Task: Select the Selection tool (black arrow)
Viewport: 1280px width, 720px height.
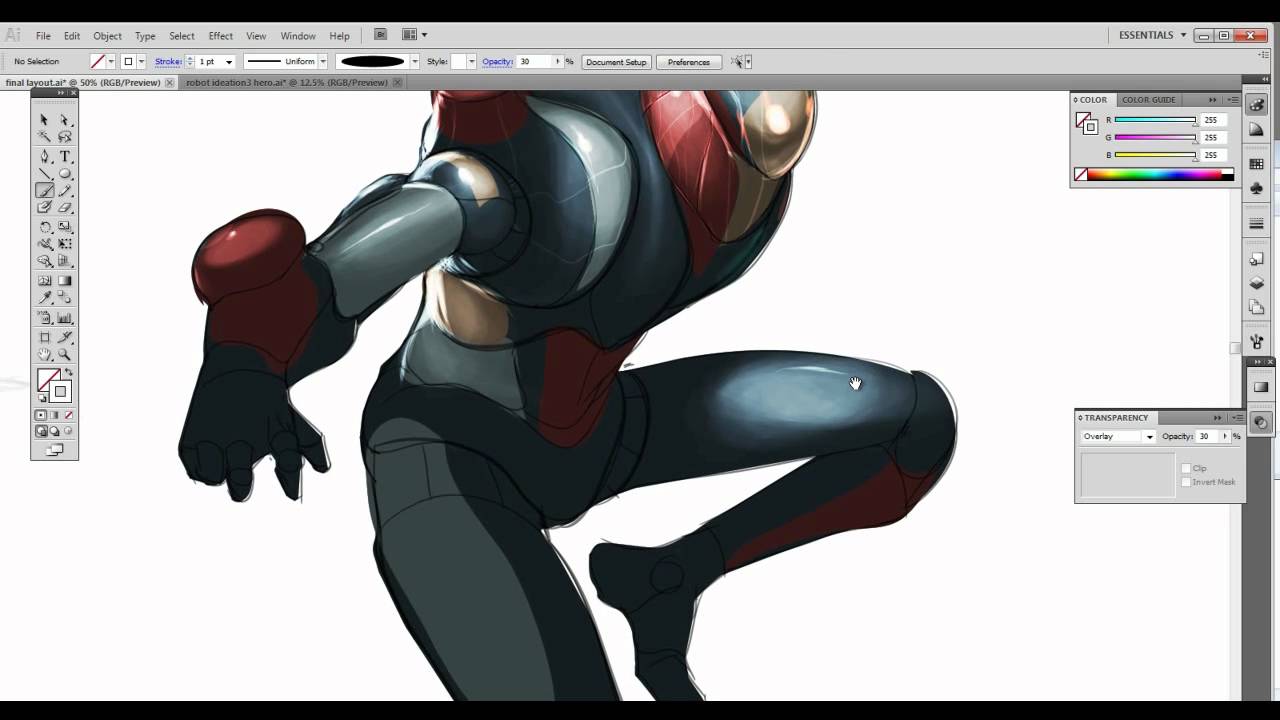Action: 44,119
